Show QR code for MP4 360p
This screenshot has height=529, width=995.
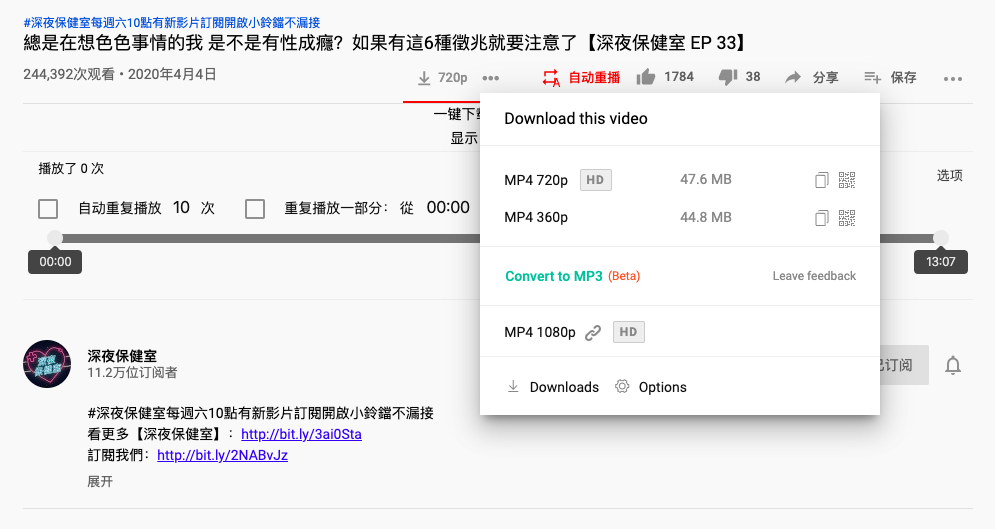(847, 218)
